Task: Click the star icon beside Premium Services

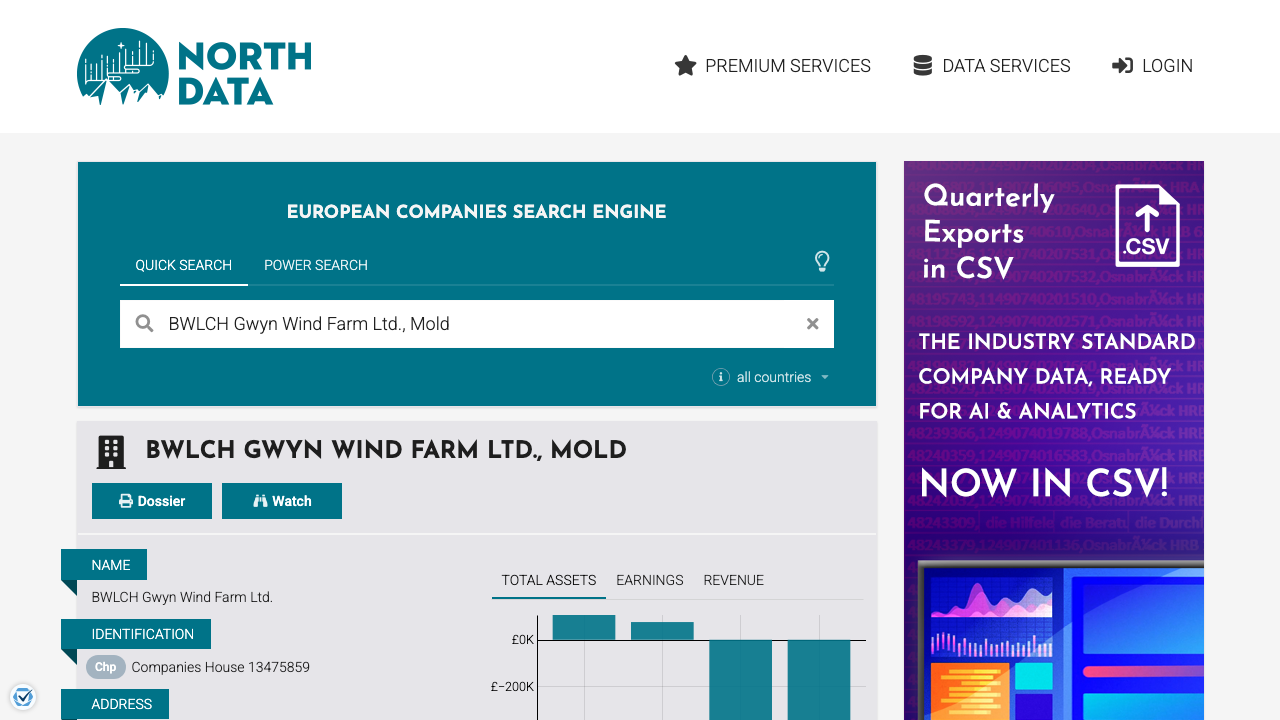Action: point(685,65)
